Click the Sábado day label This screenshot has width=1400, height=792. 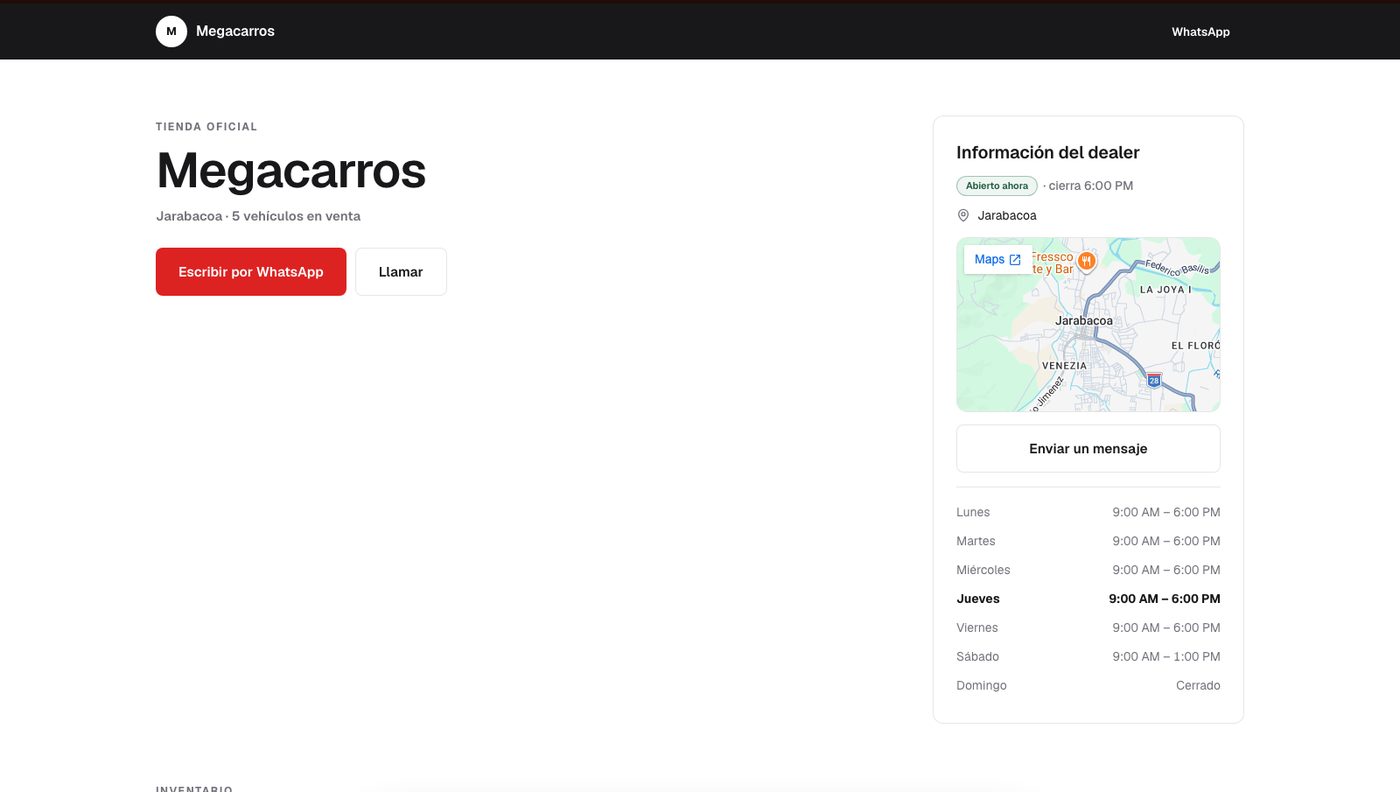coord(978,657)
